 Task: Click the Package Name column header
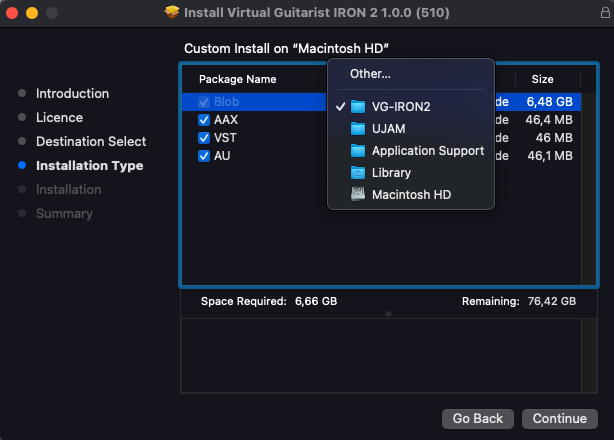237,79
